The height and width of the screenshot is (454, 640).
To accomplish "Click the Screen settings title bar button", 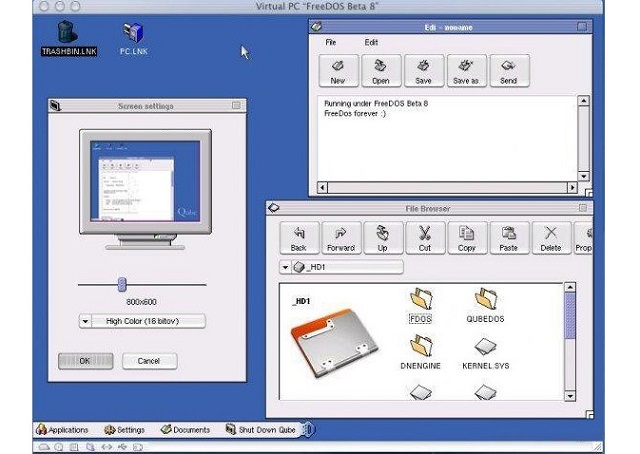I will [236, 106].
